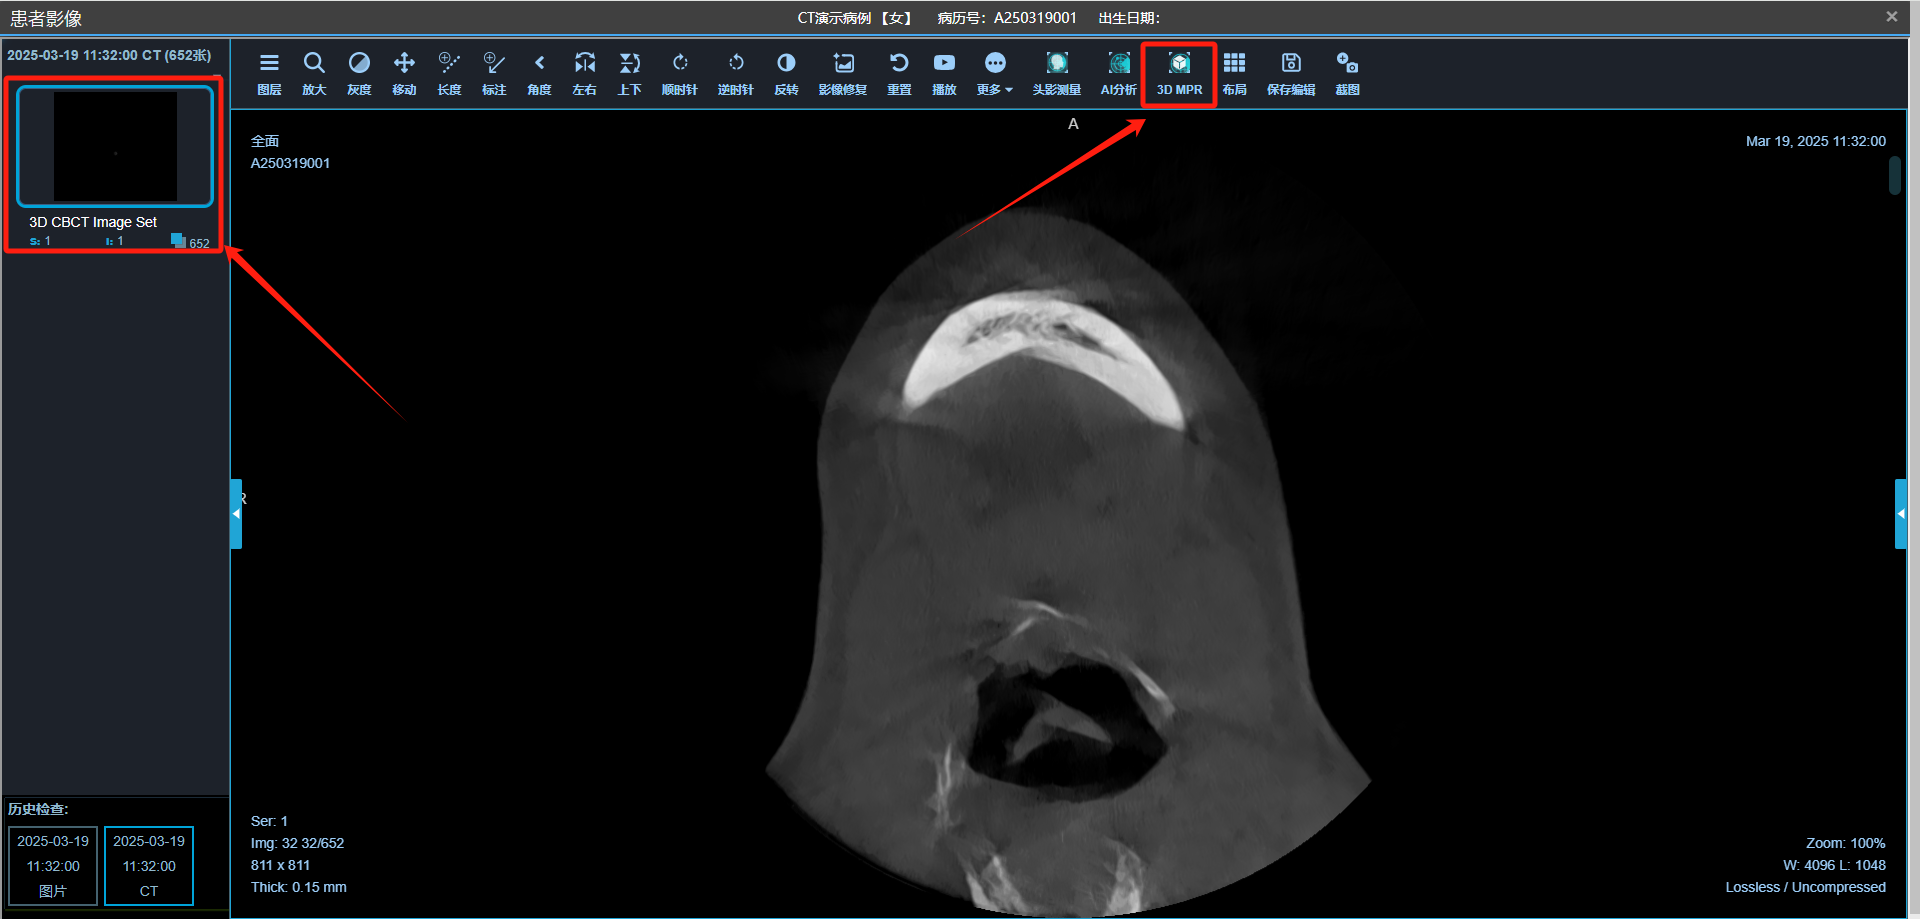1920x919 pixels.
Task: Switch to the 2025-03-19 CT history exam
Action: [148, 864]
